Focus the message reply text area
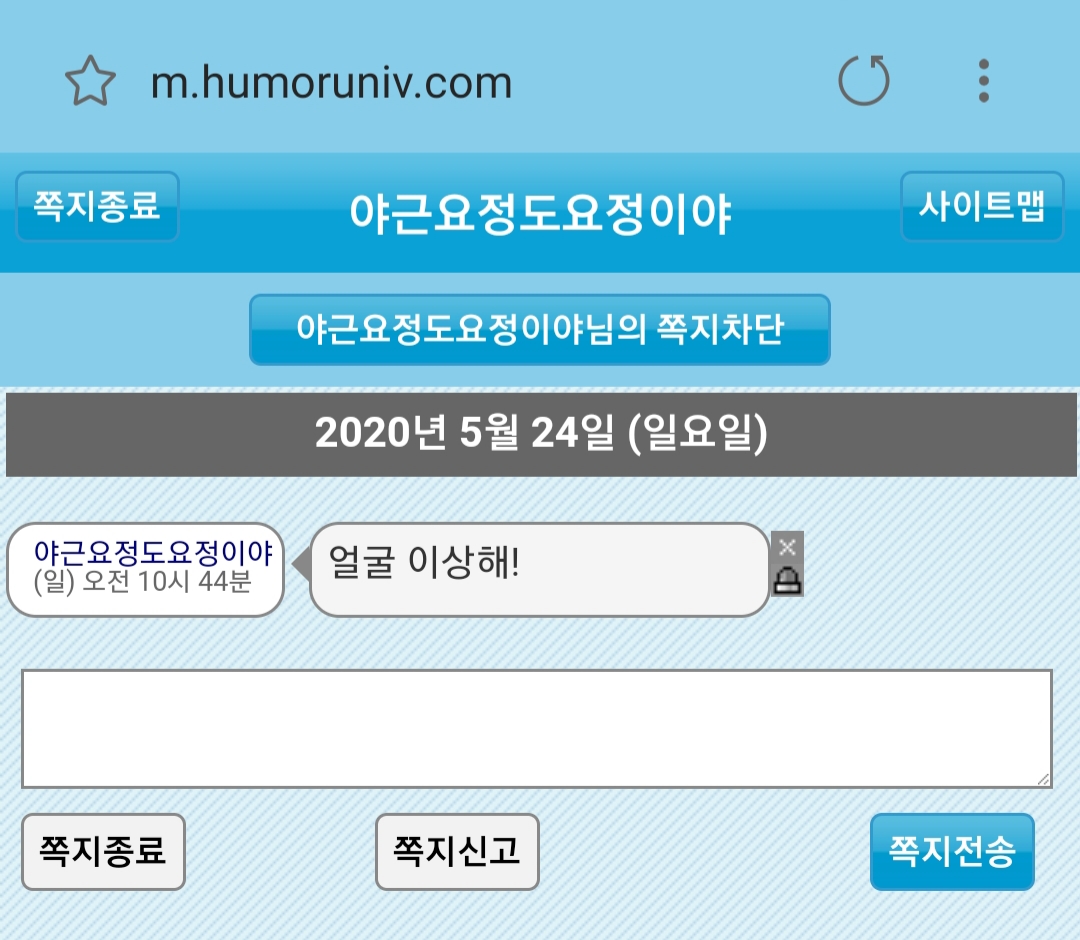1080x940 pixels. pos(537,729)
